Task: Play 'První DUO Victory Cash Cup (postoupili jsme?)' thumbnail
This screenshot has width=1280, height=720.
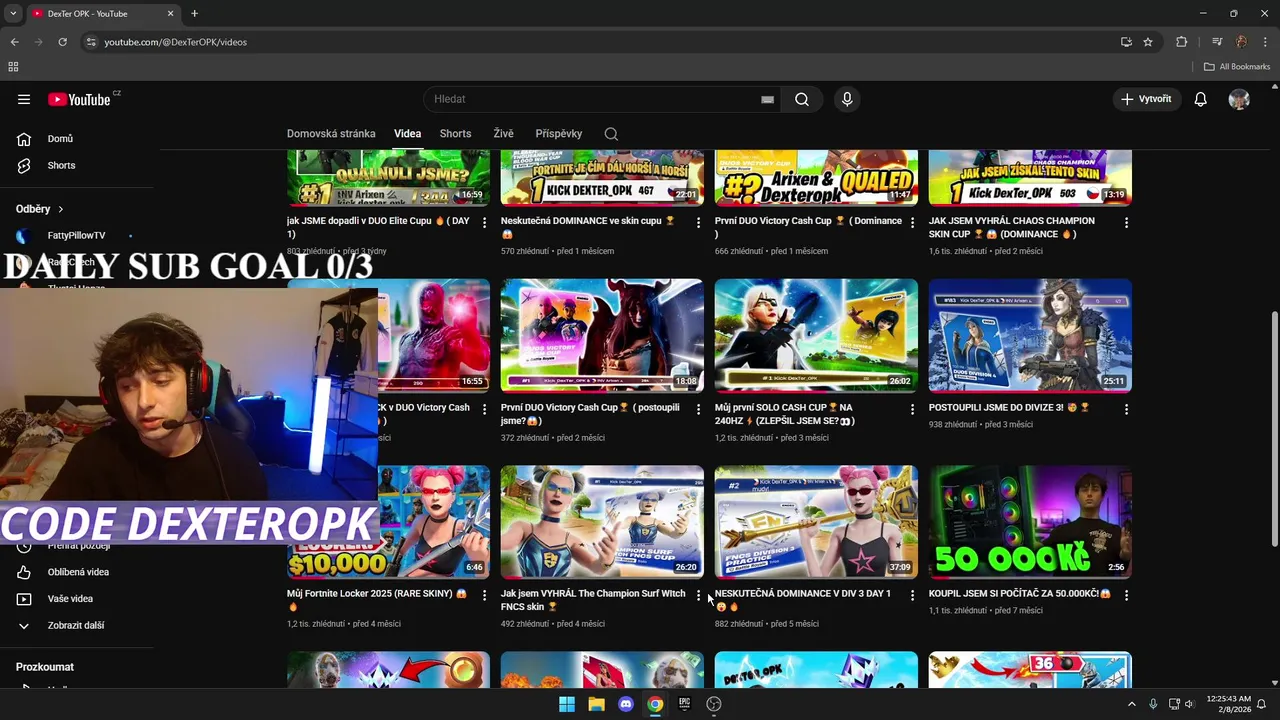Action: coord(602,335)
